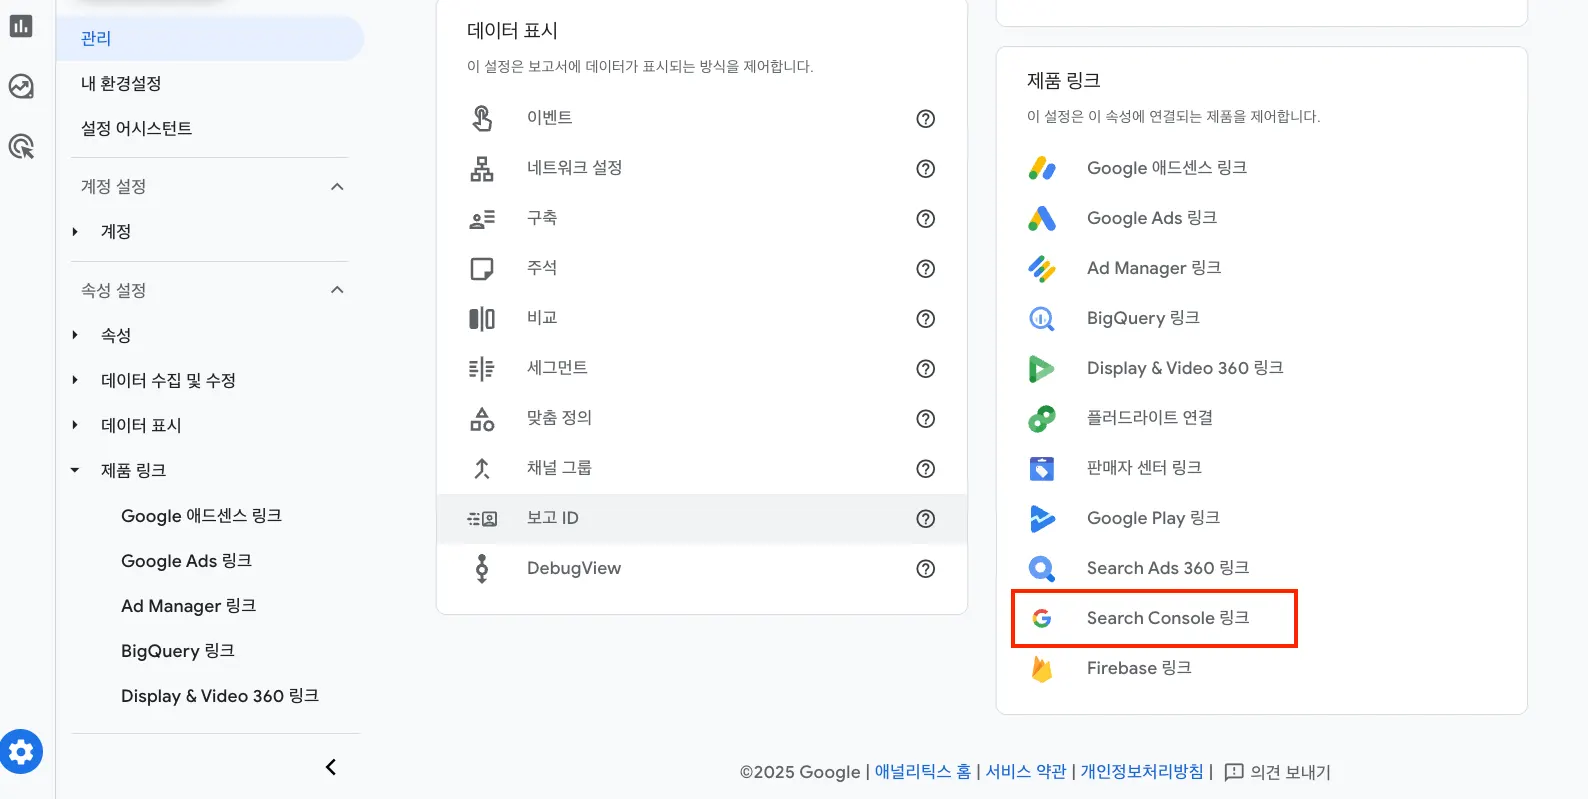This screenshot has width=1588, height=799.
Task: Open help for 네트워크 설정 row
Action: coord(926,168)
